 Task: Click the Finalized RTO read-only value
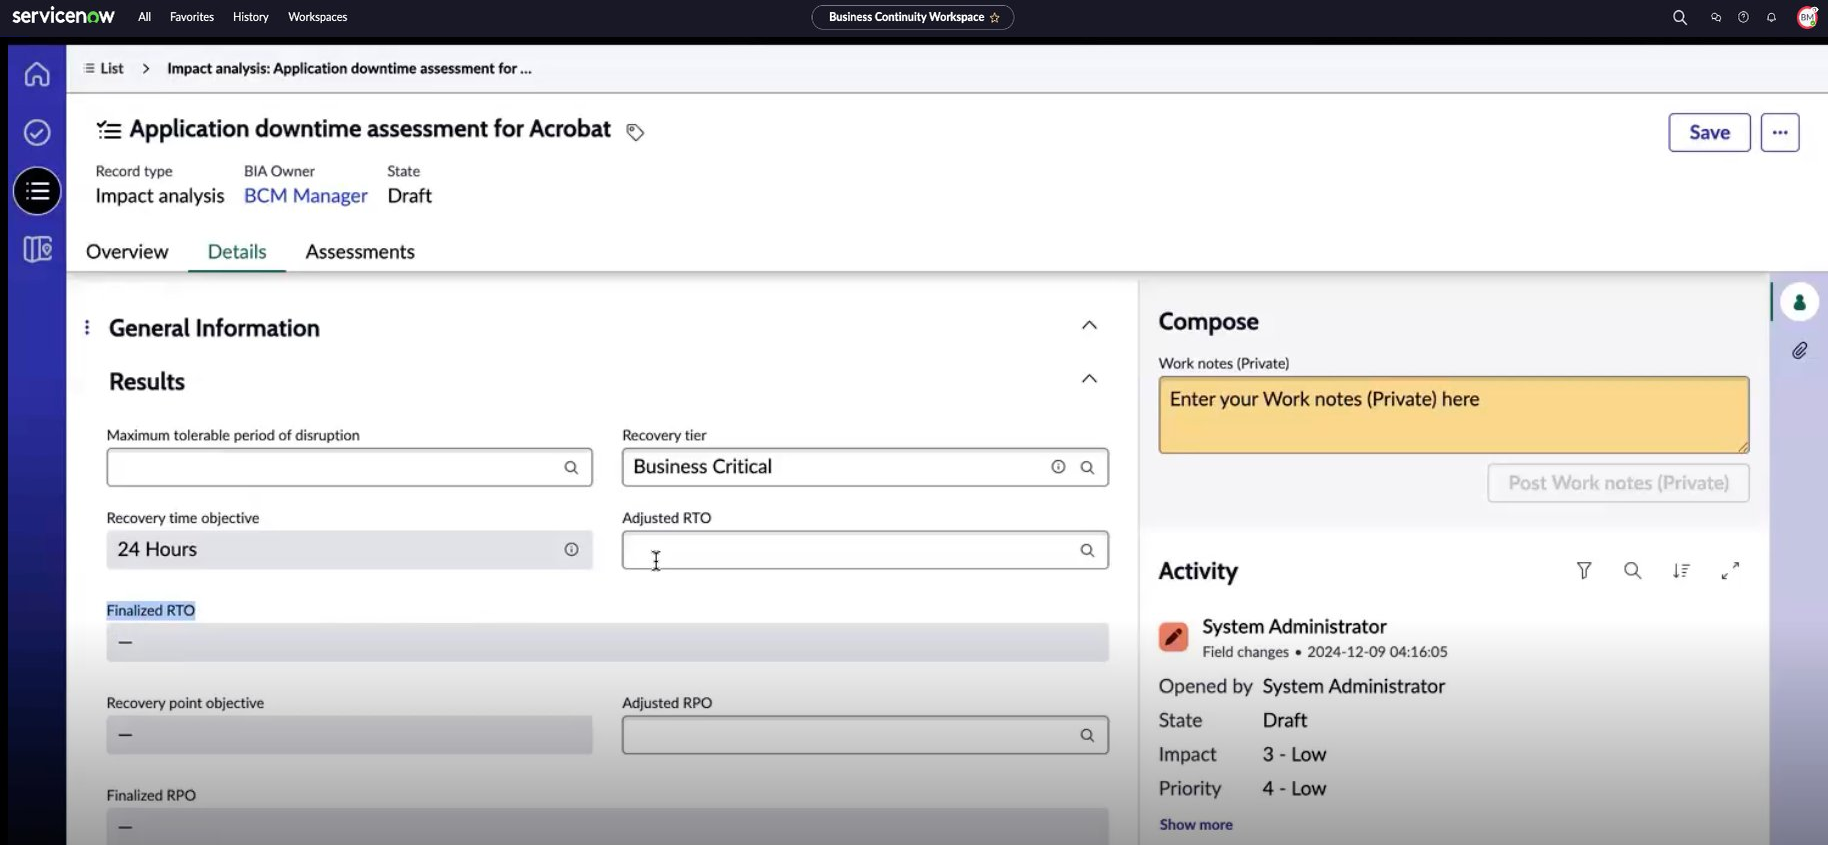click(x=608, y=642)
